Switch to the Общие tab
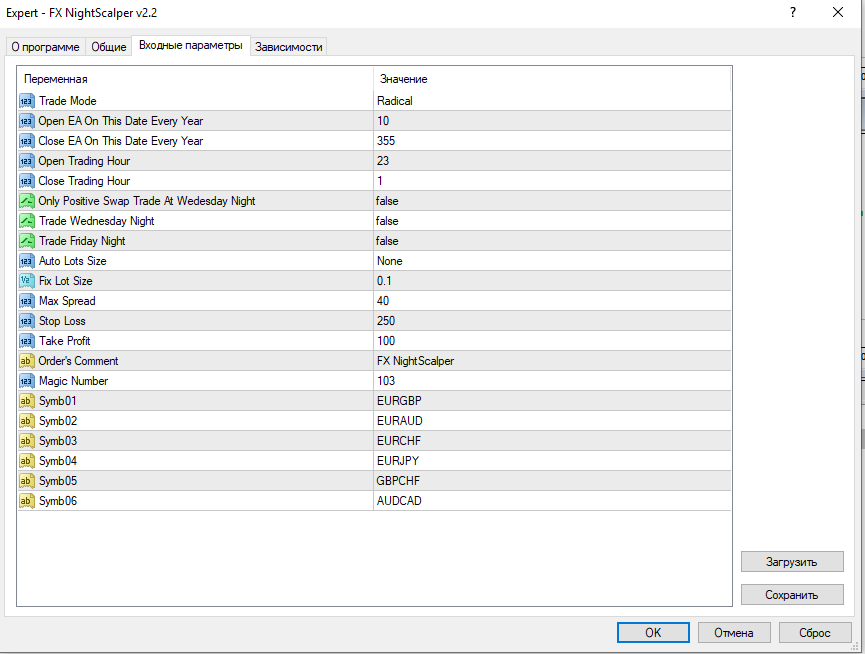The width and height of the screenshot is (865, 654). point(109,47)
